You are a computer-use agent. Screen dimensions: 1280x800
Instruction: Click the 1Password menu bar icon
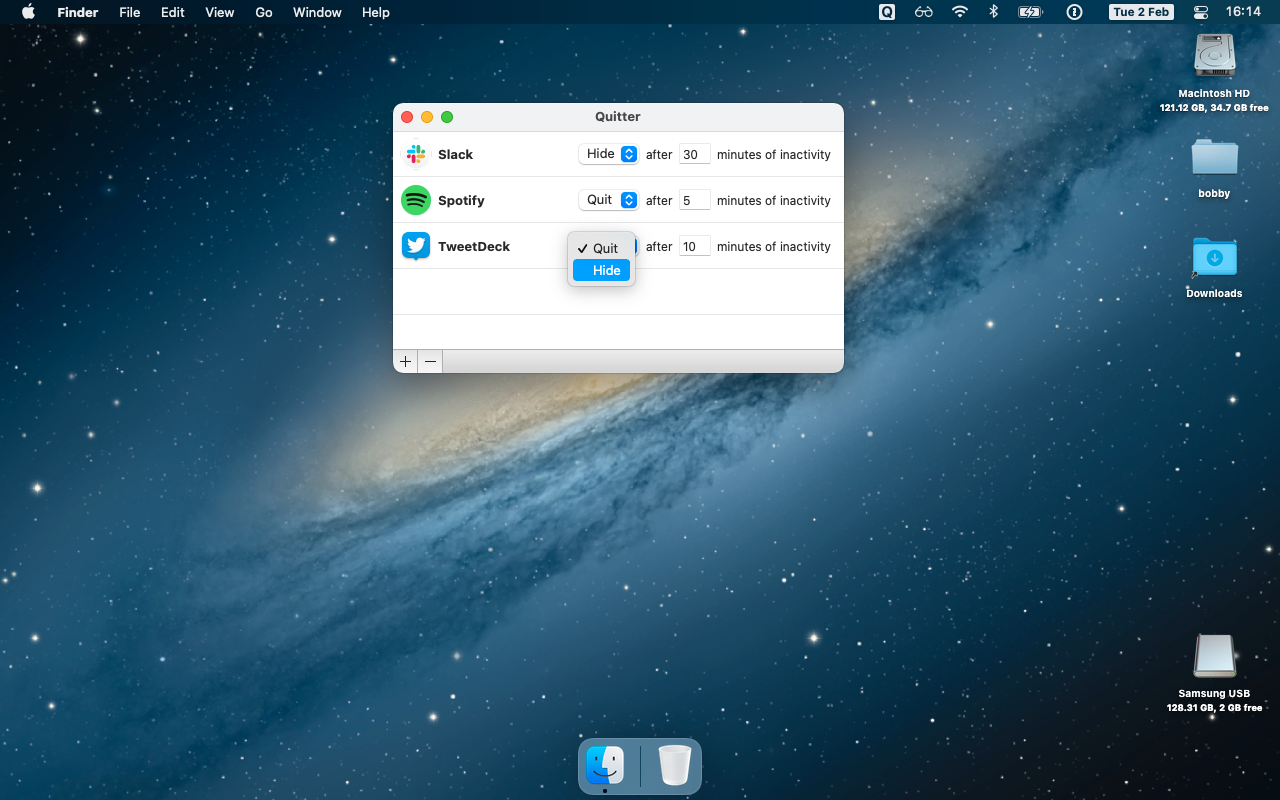(1075, 12)
